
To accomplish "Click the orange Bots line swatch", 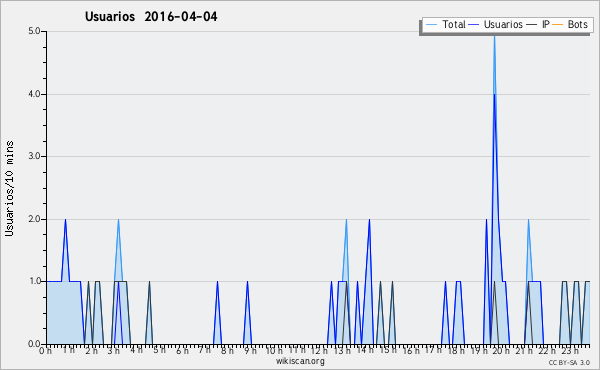I will 558,25.
